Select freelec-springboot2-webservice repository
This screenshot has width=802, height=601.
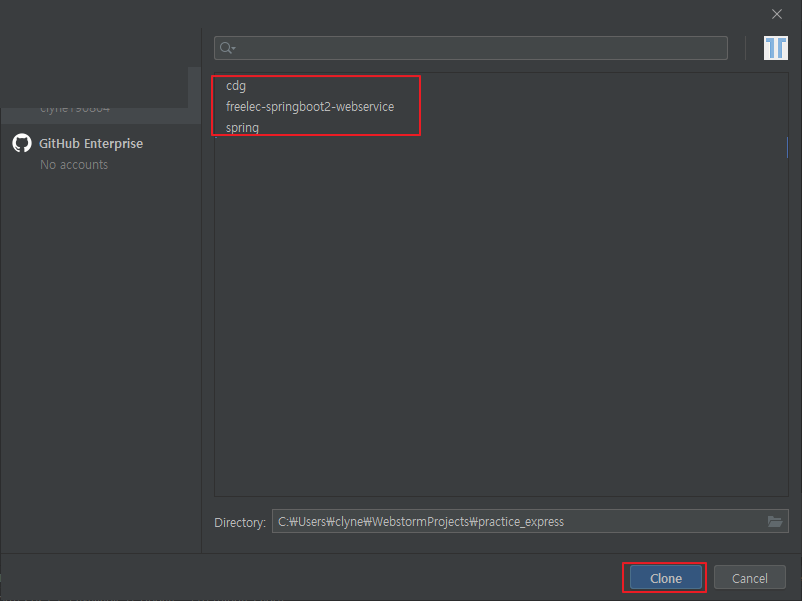click(310, 106)
